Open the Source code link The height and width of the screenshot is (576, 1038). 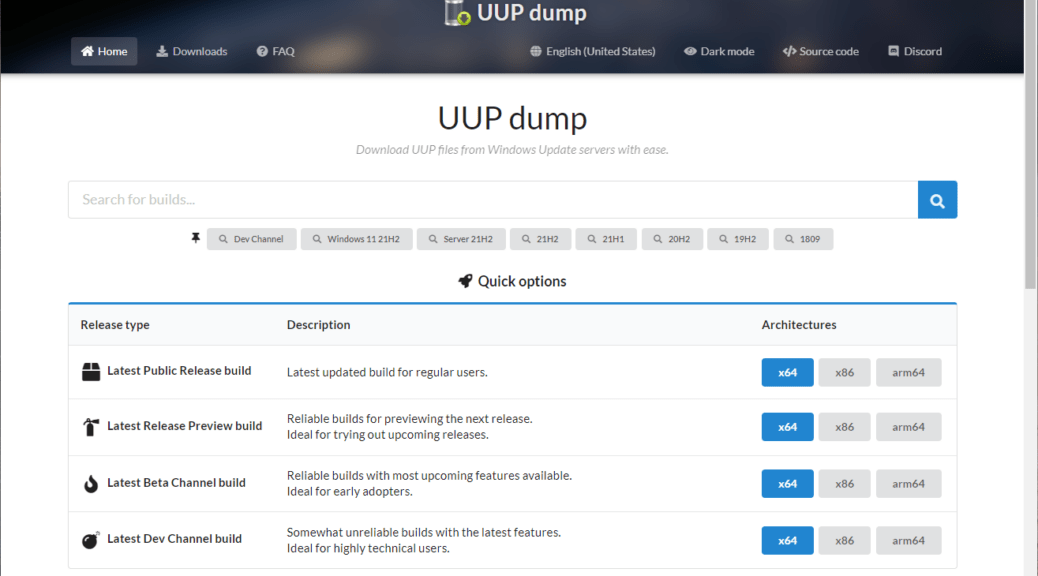(x=820, y=51)
